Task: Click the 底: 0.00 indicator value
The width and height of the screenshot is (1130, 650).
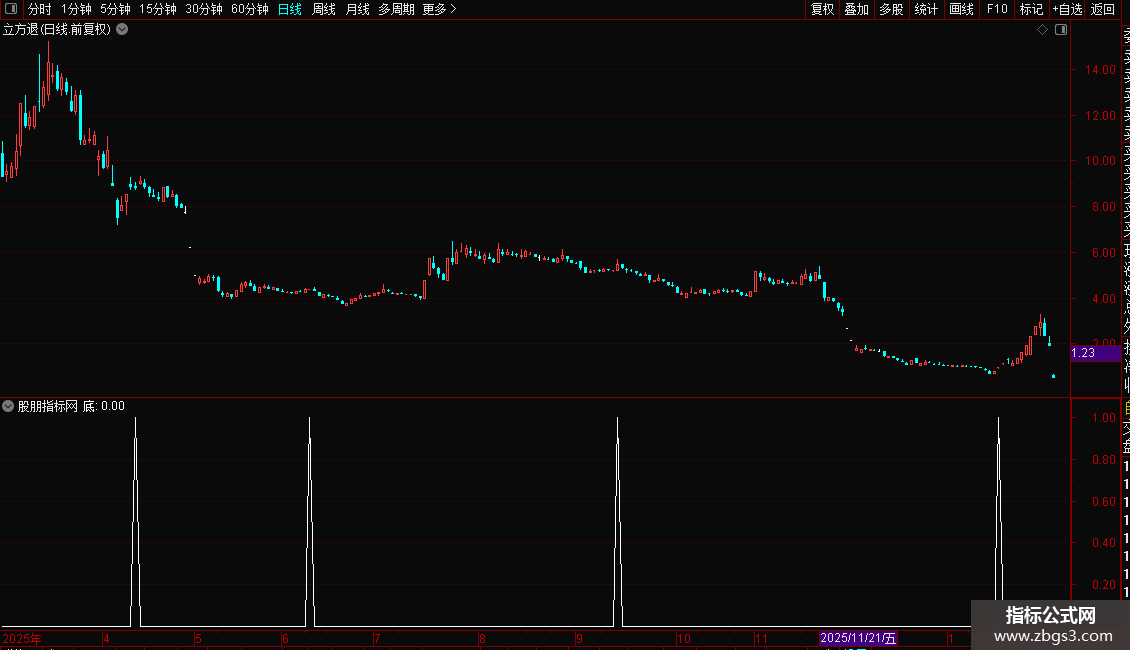Action: (104, 406)
